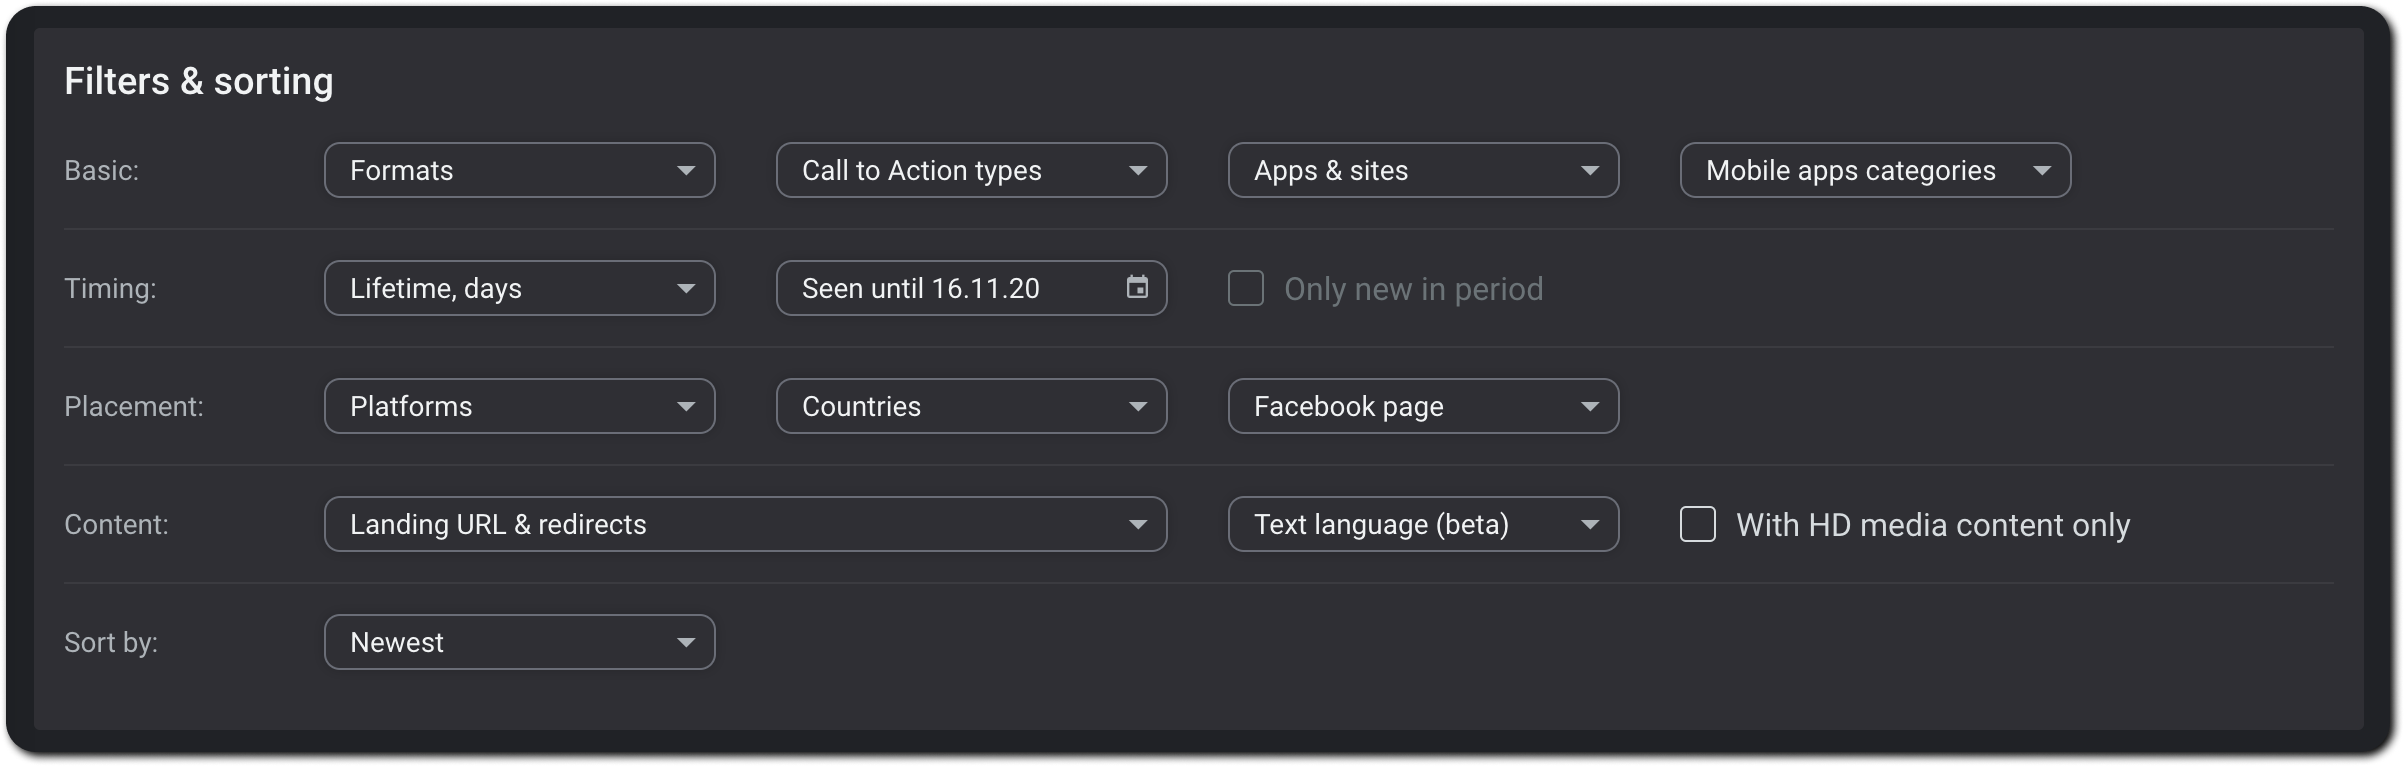
Task: Click the Apps & sites dropdown arrow
Action: click(x=1590, y=171)
